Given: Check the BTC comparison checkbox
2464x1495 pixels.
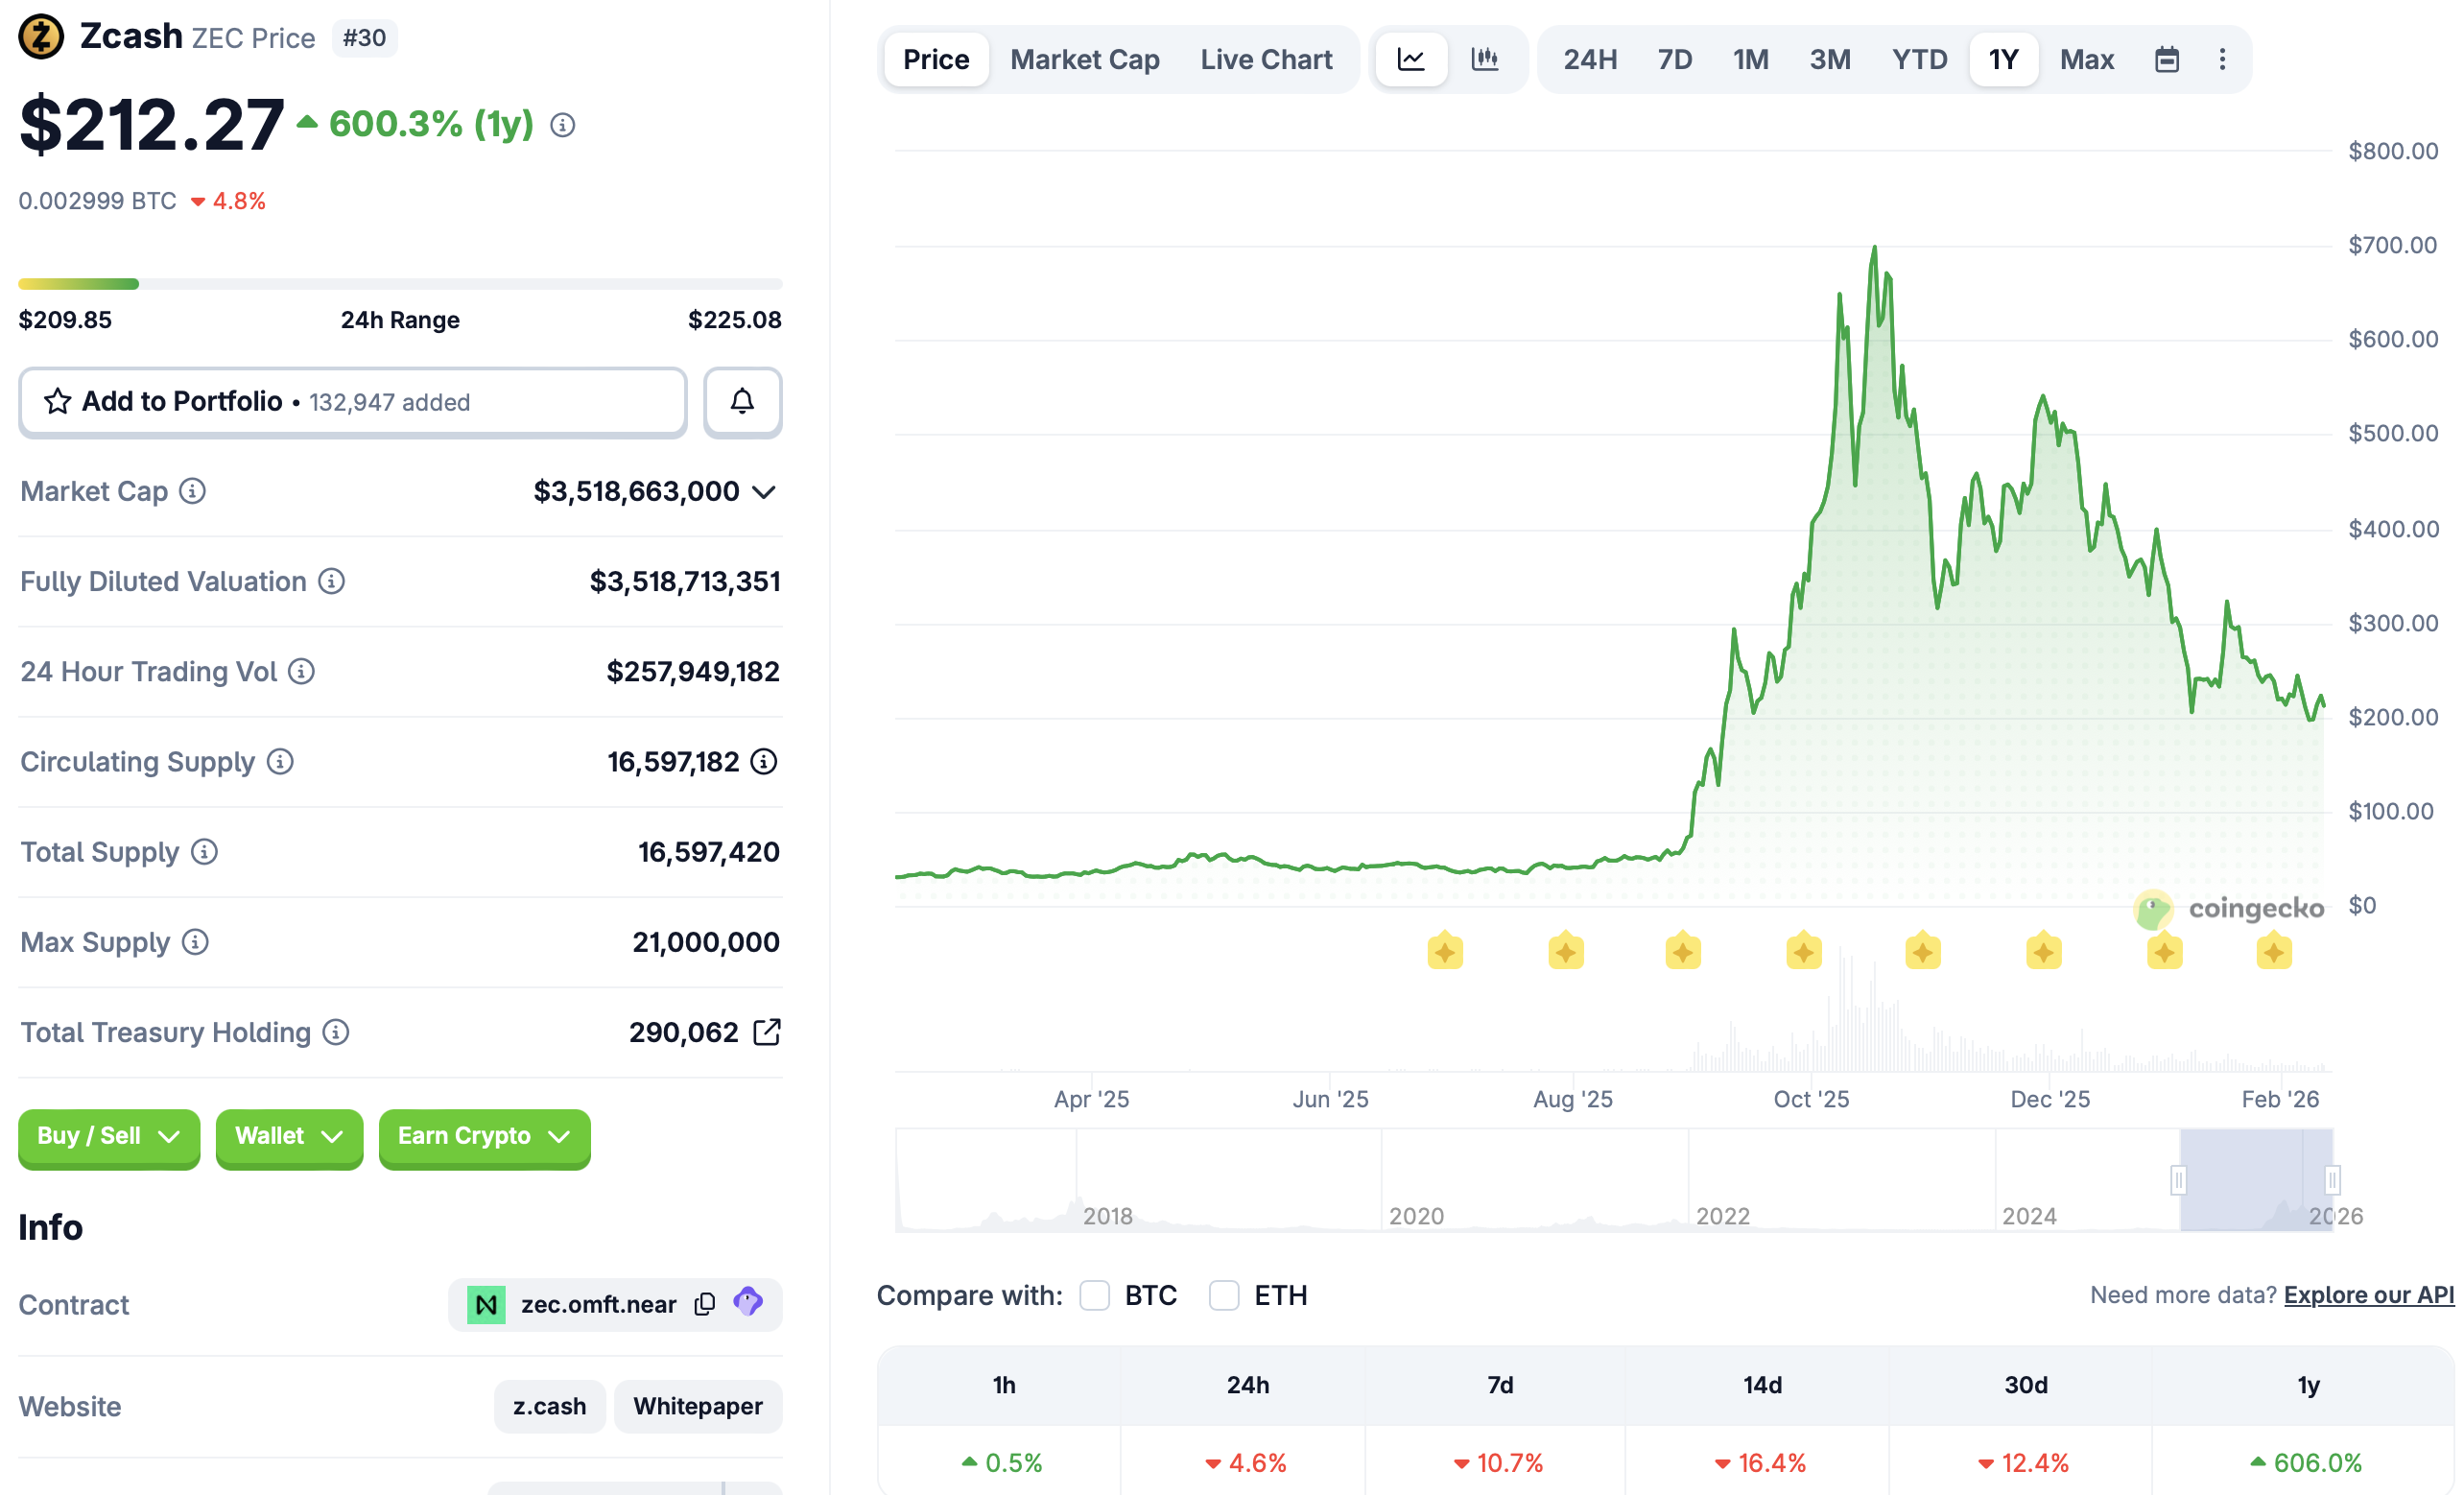Looking at the screenshot, I should pos(1094,1295).
